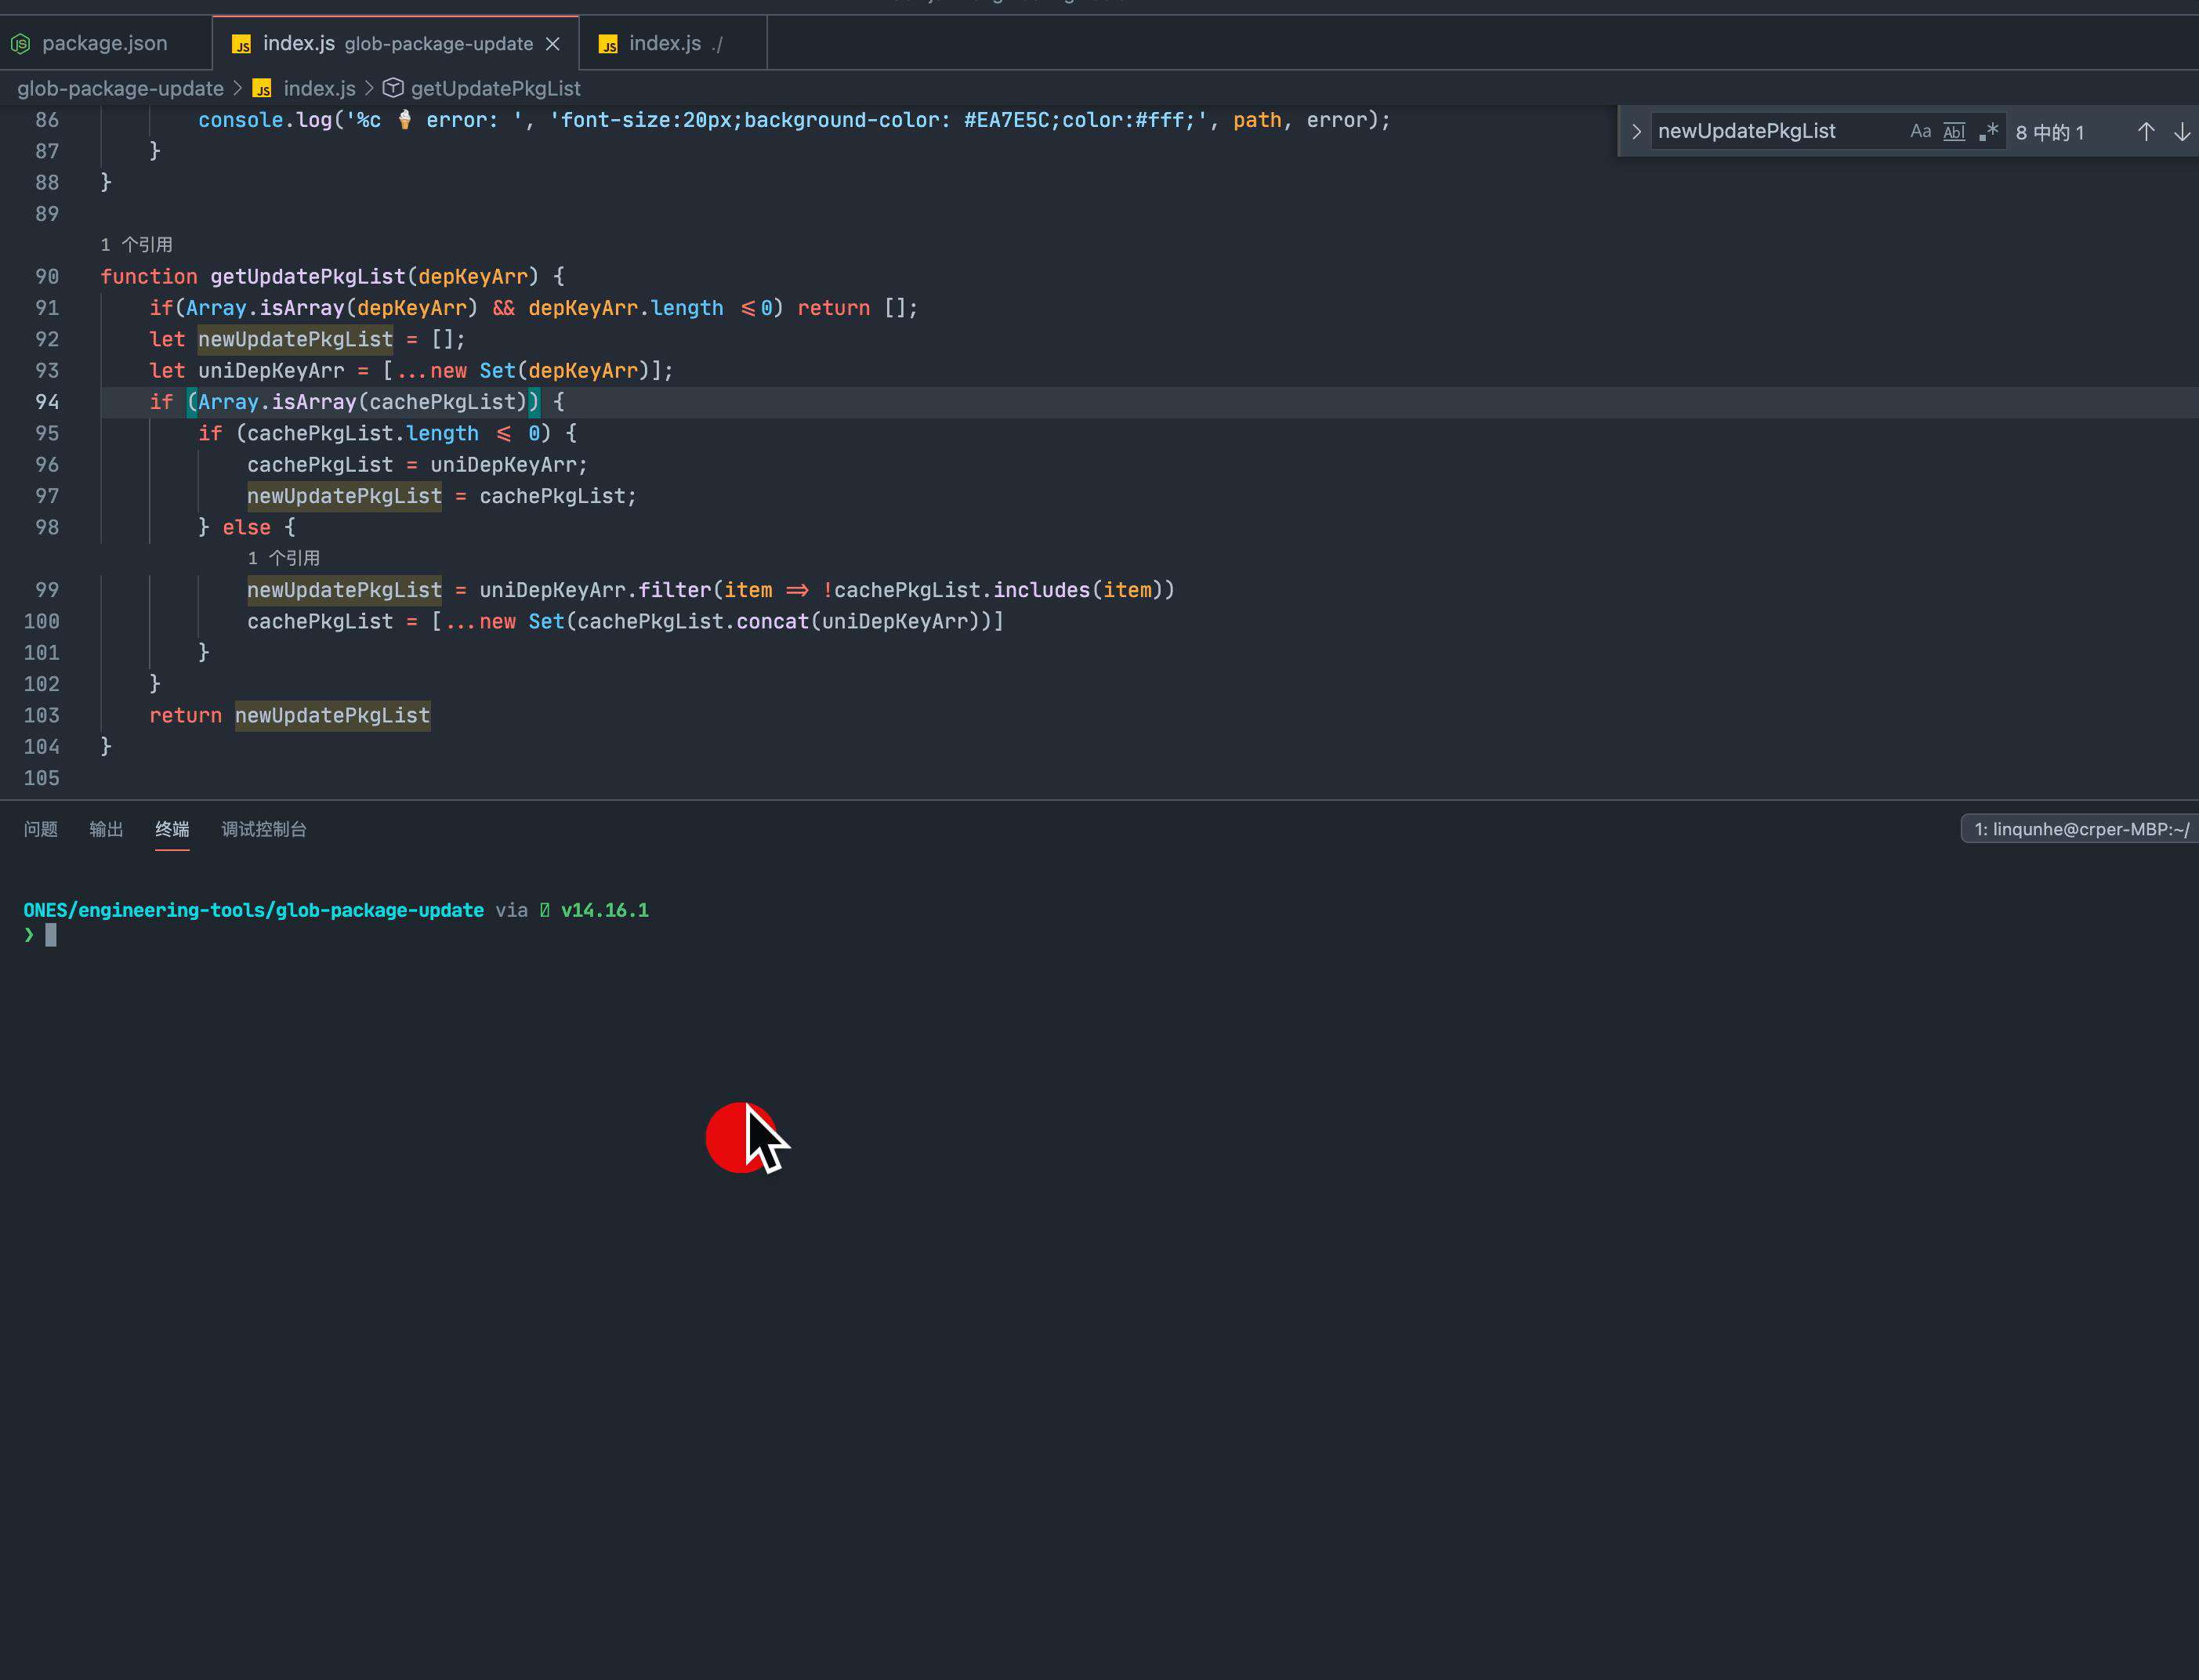
Task: Click index.js in the breadcrumb path
Action: pyautogui.click(x=319, y=88)
